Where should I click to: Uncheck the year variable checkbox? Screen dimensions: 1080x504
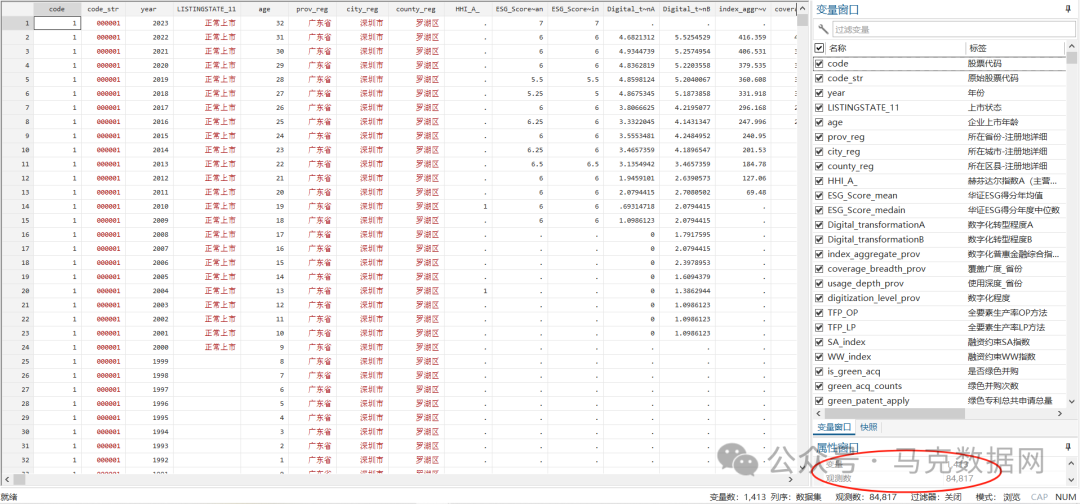[x=819, y=93]
